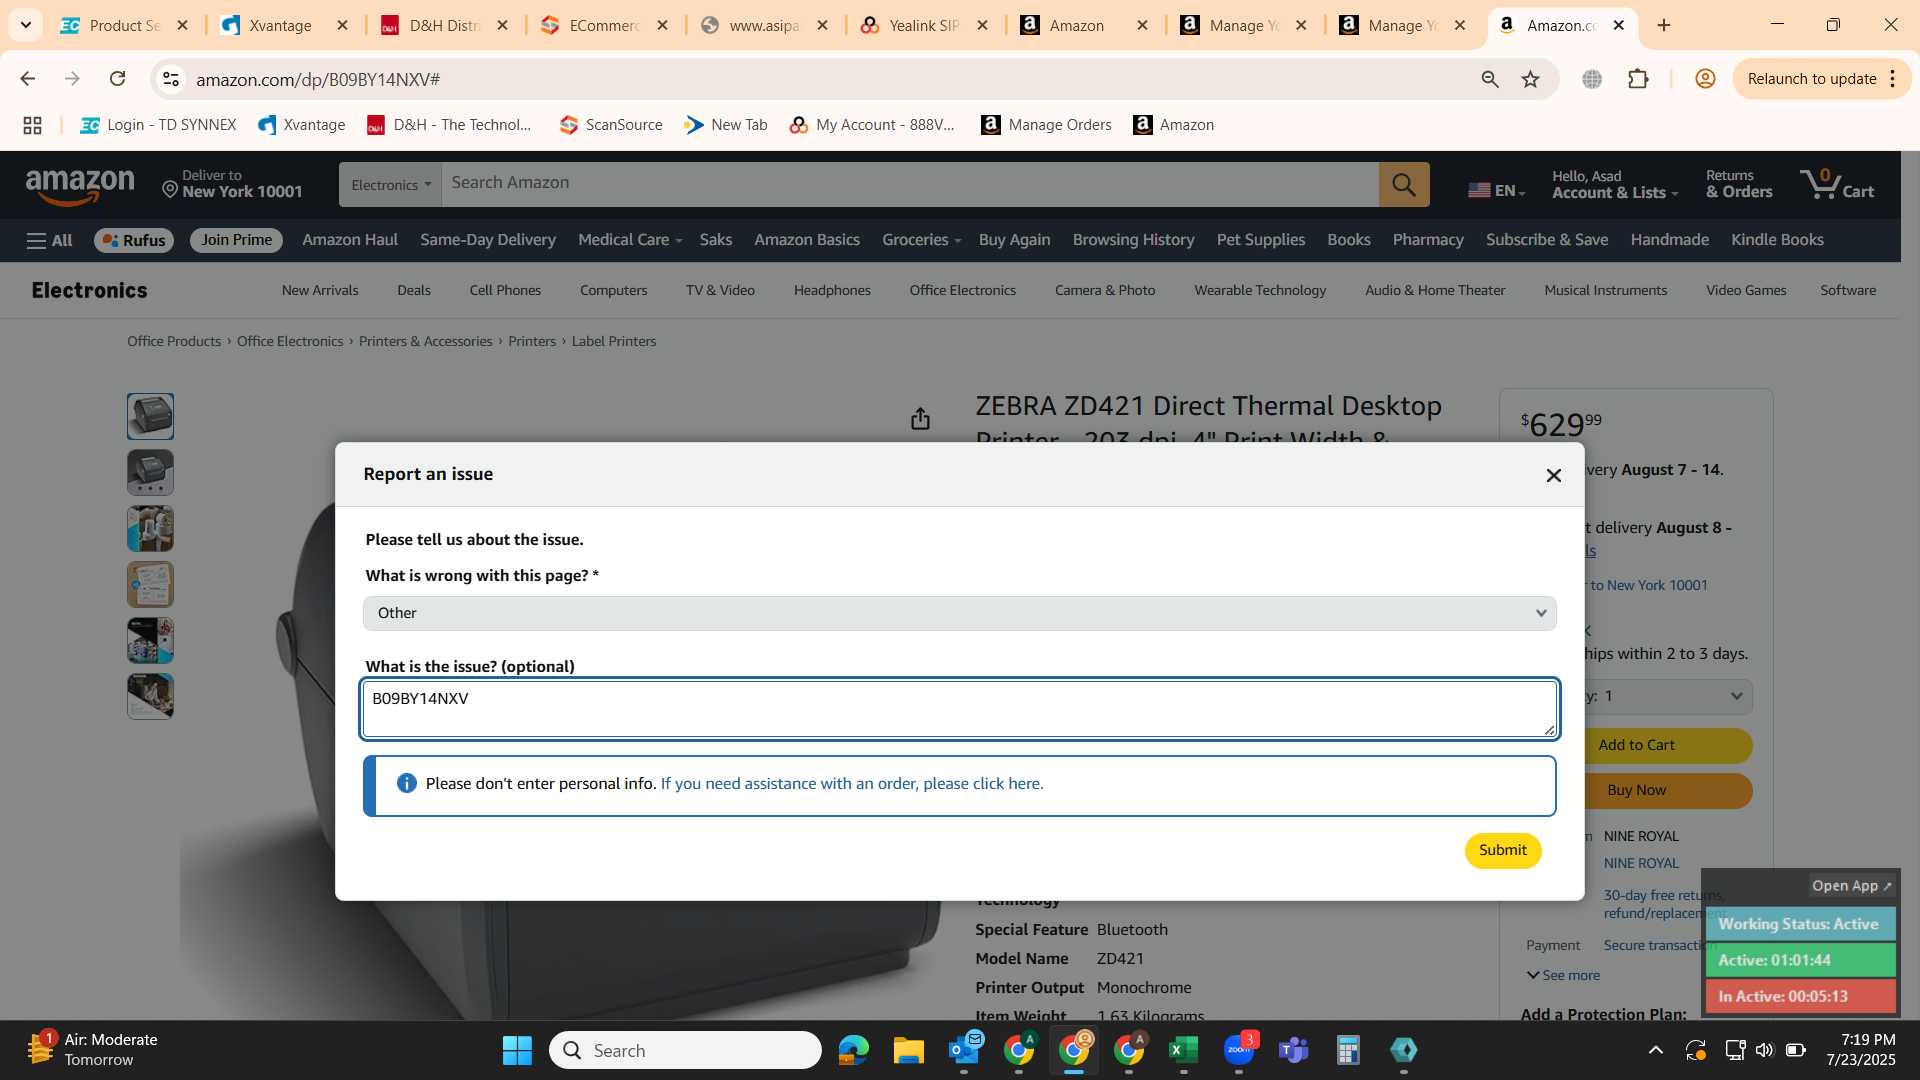
Task: Open the volume control in system tray
Action: point(1764,1050)
